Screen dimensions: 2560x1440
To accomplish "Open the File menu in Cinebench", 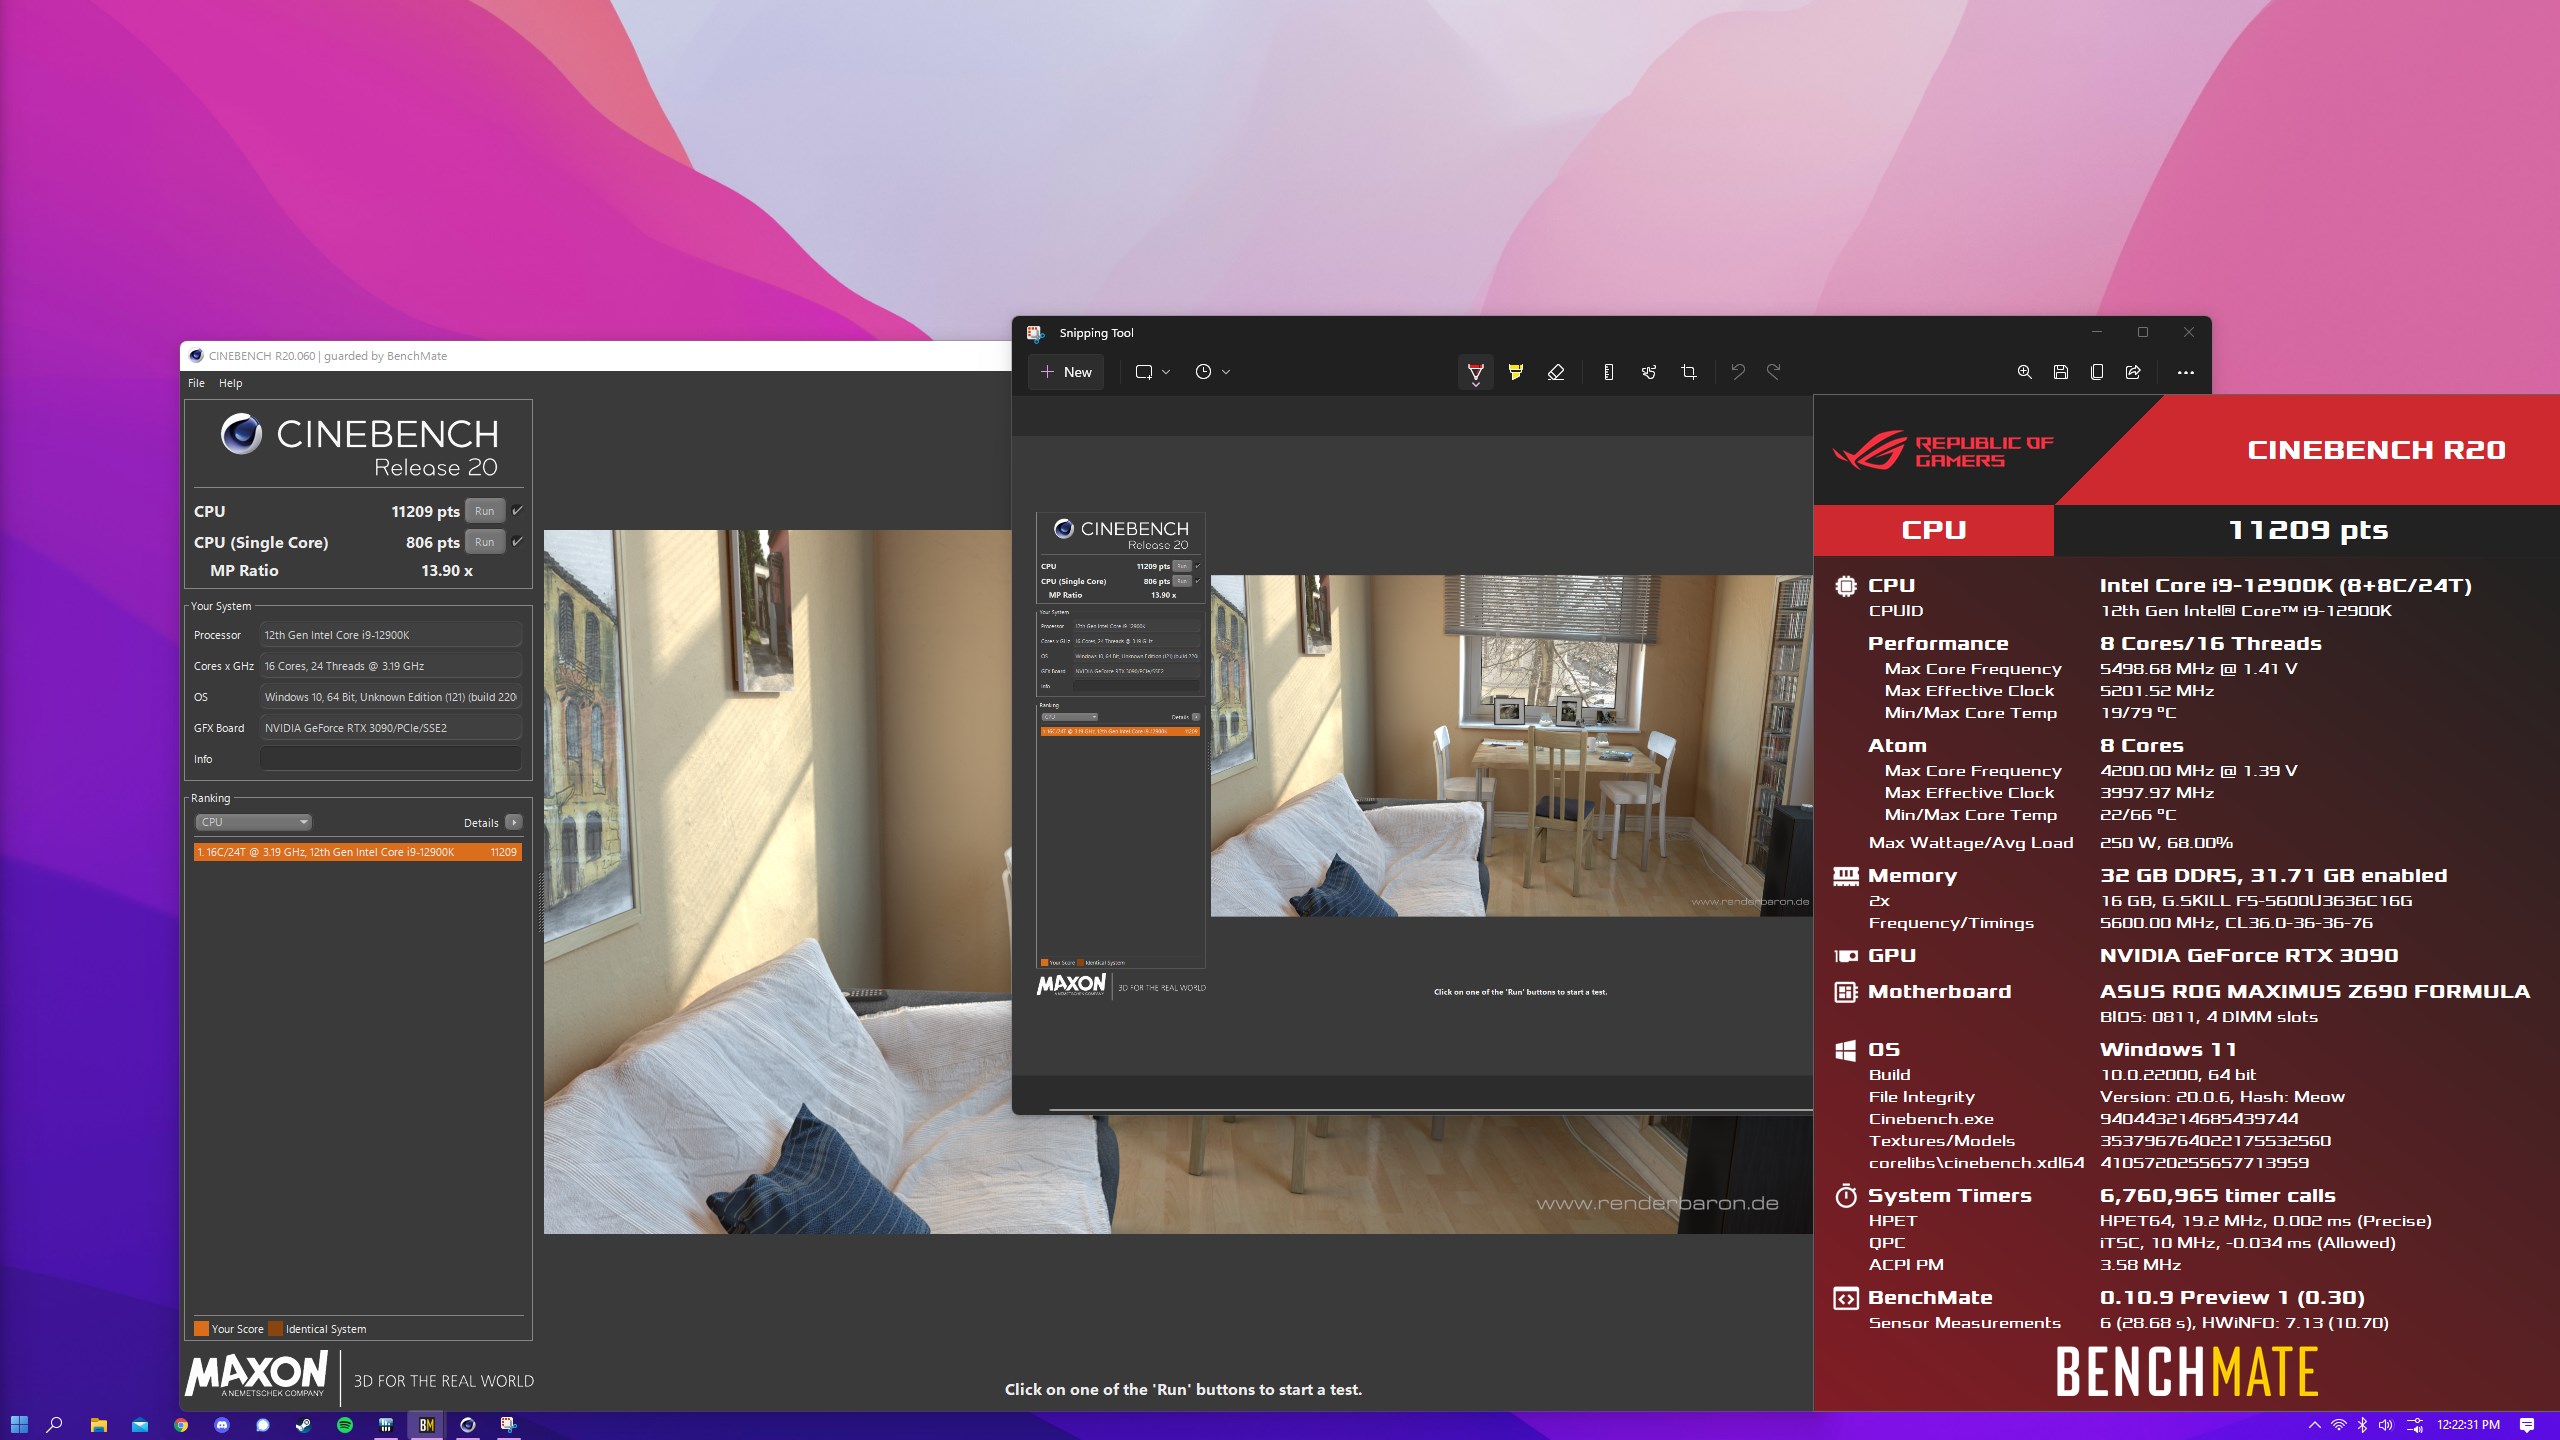I will [196, 383].
